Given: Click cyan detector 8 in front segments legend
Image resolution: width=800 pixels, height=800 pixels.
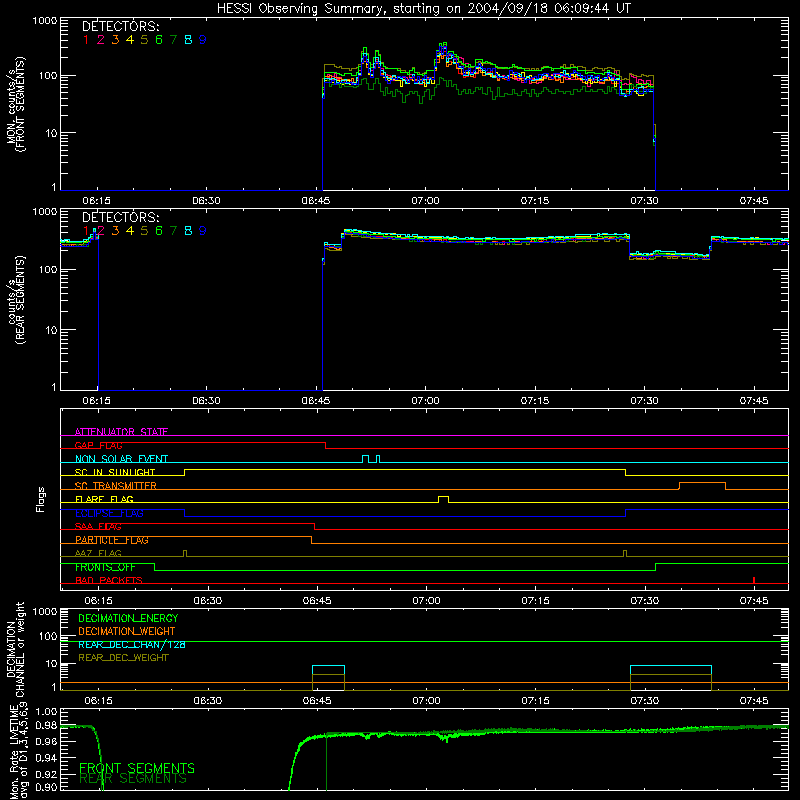Looking at the screenshot, I should 188,39.
